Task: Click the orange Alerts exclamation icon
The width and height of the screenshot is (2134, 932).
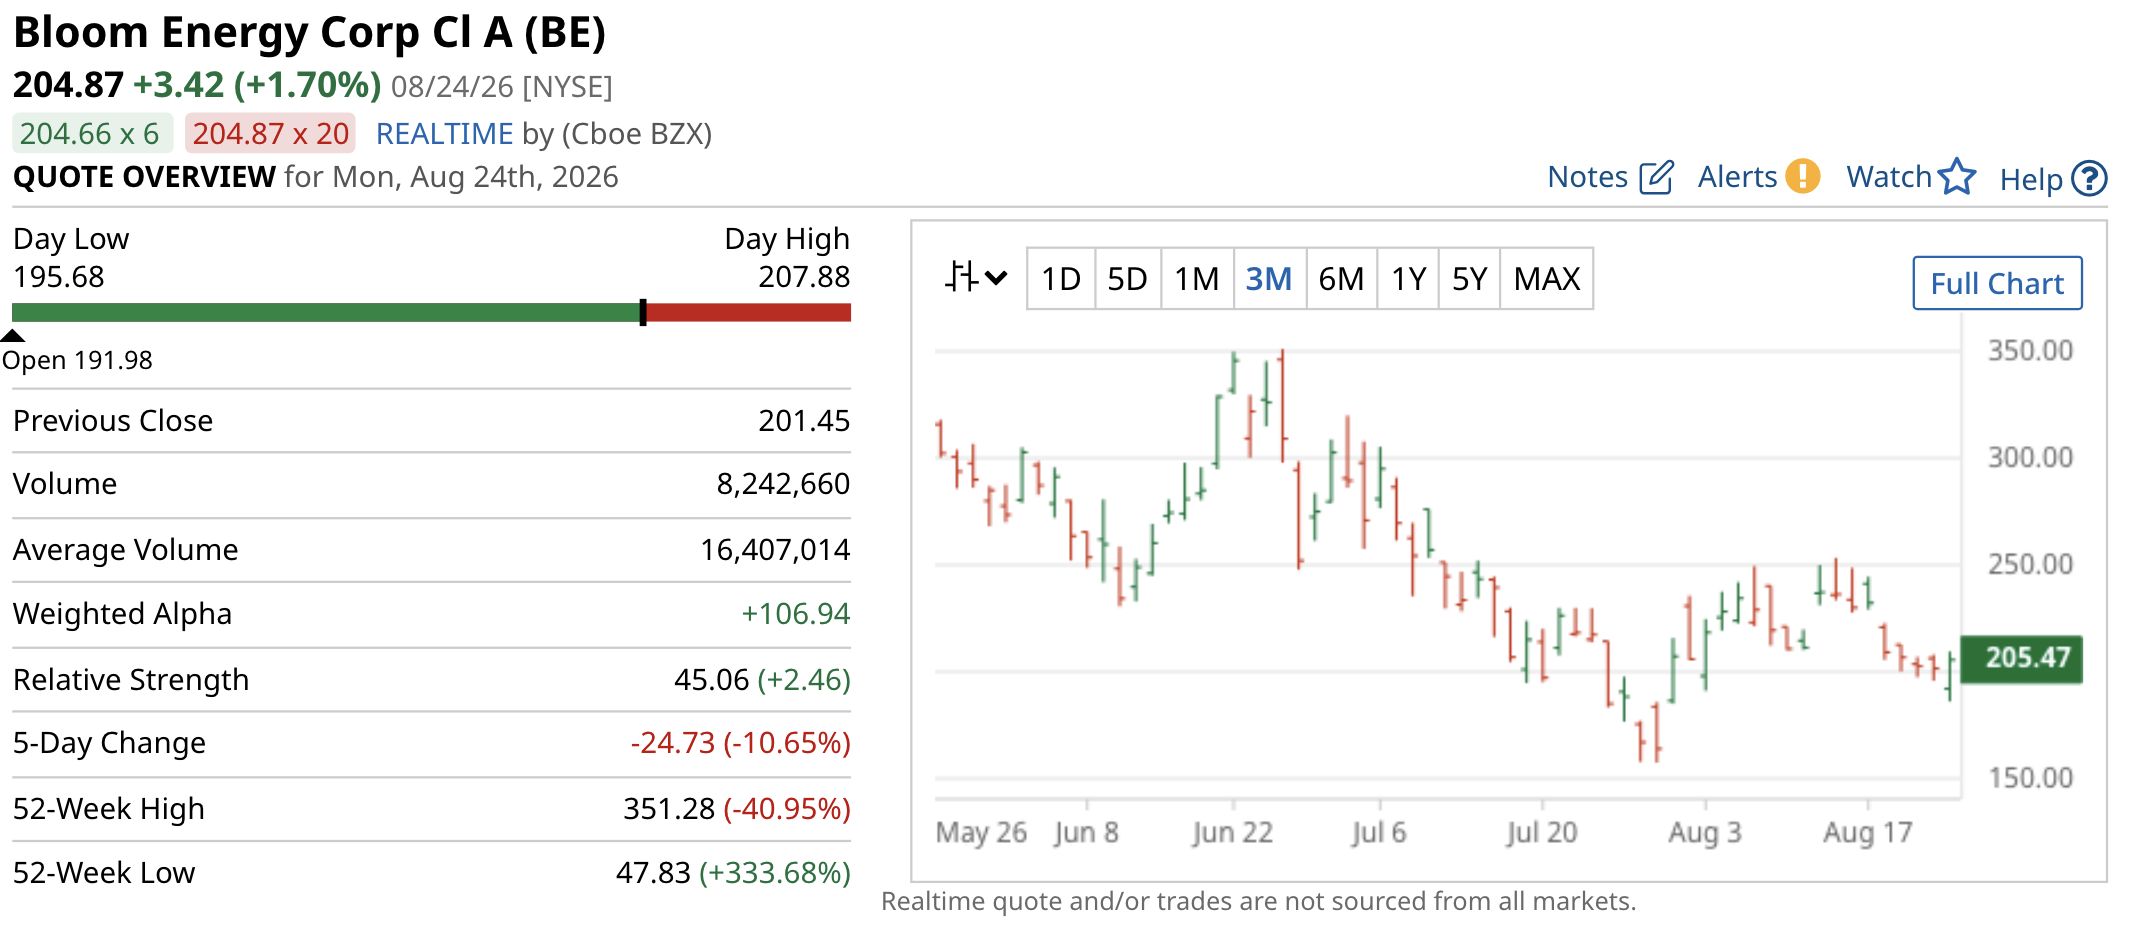Action: click(1802, 176)
